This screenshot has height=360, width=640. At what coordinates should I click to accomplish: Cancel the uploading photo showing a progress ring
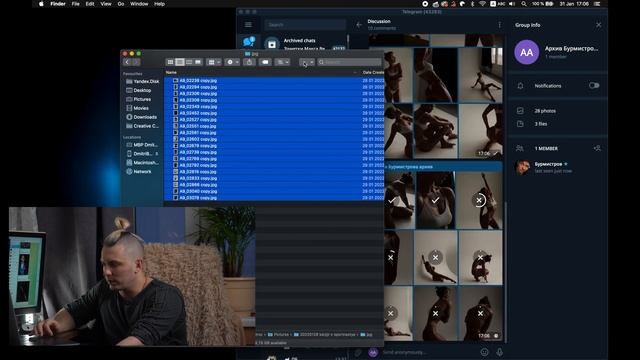point(479,200)
